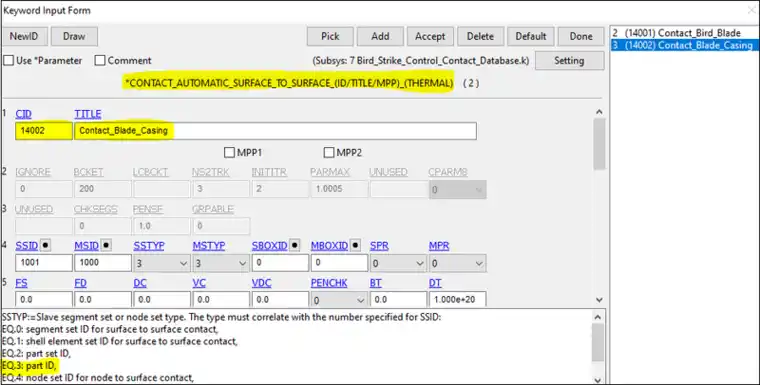This screenshot has width=760, height=385.
Task: Click the MBOXID input field
Action: pos(339,263)
